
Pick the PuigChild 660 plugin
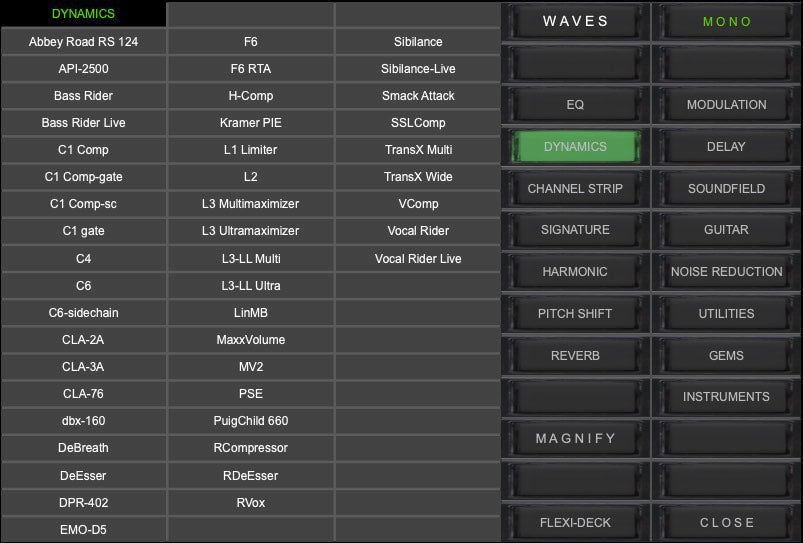tap(251, 421)
